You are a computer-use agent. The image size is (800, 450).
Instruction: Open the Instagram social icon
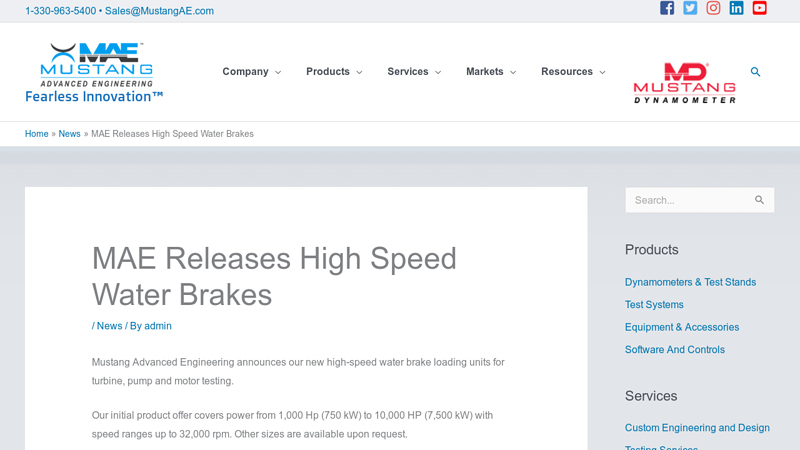coord(713,8)
